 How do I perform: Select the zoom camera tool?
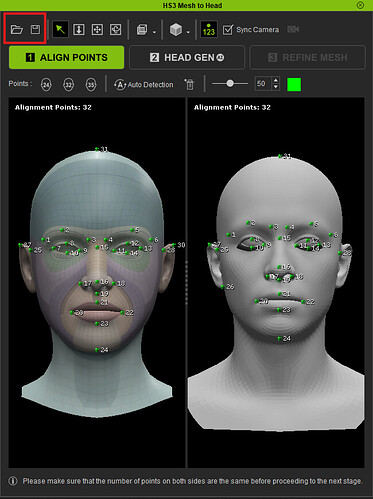79,29
